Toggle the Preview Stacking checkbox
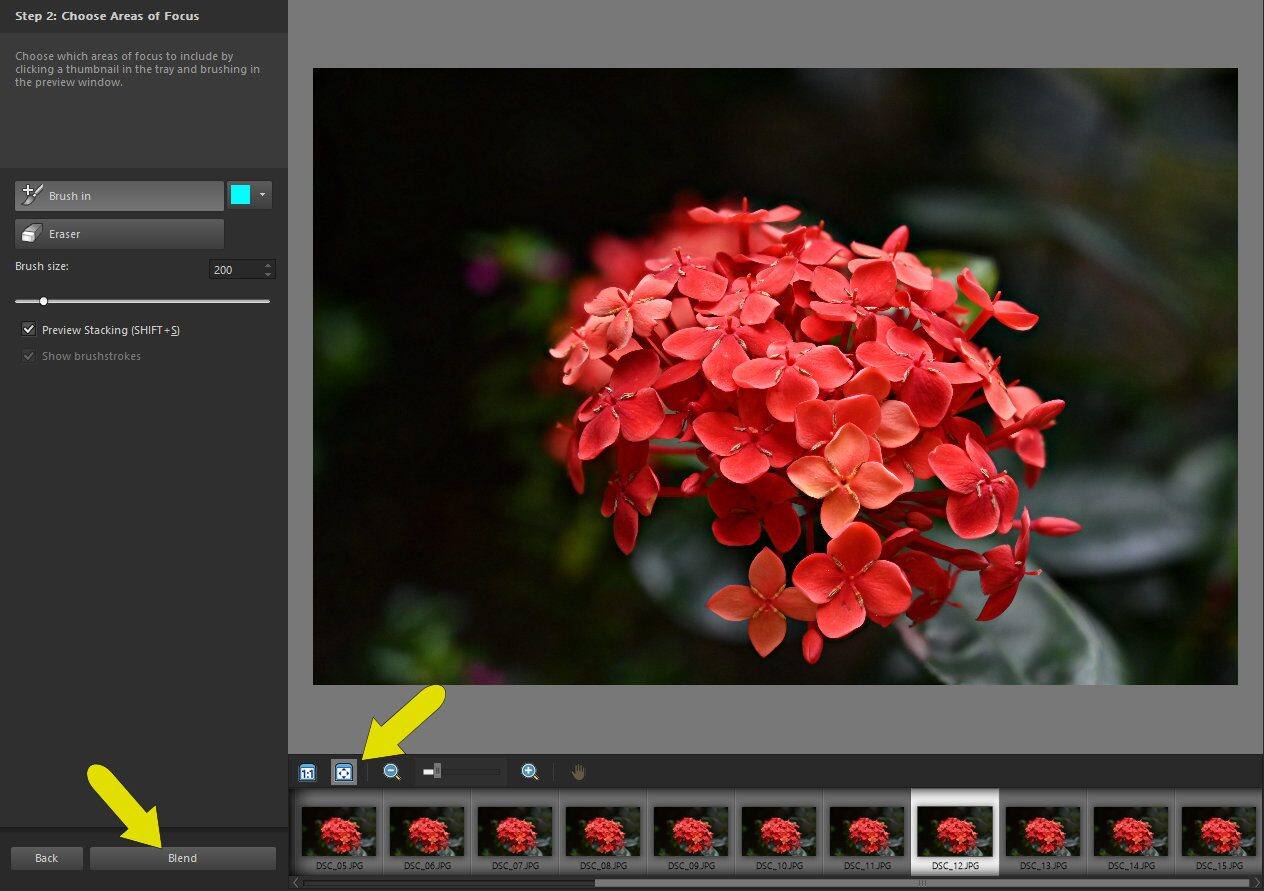This screenshot has height=891, width=1264. click(29, 329)
